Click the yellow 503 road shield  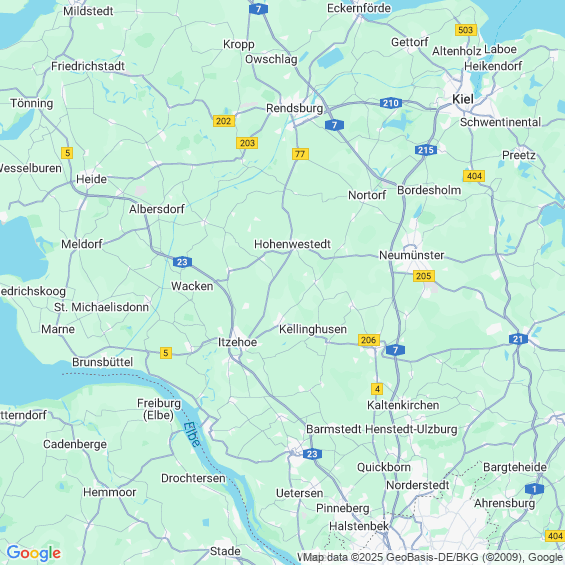tap(466, 30)
